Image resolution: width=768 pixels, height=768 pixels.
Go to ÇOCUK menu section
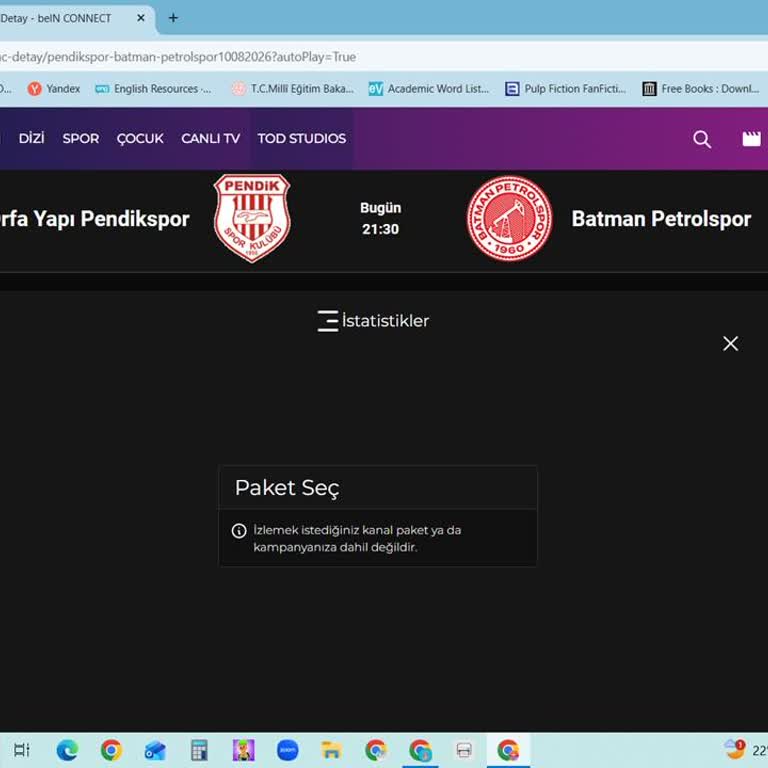pos(140,139)
